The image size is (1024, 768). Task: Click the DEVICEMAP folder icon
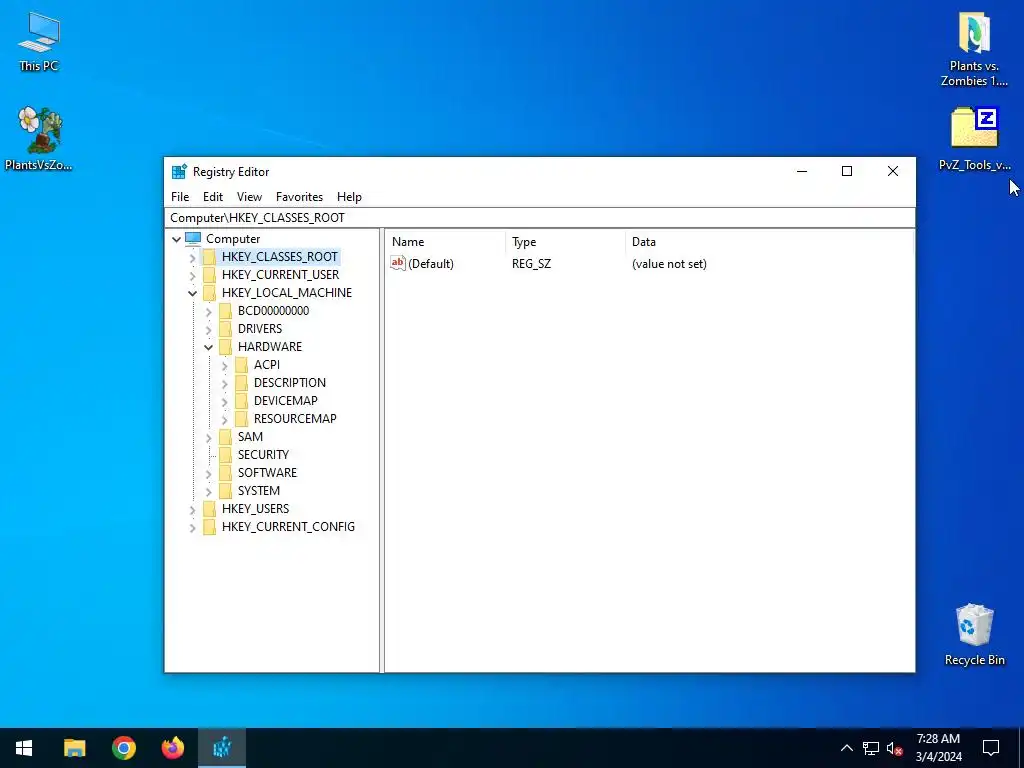(x=242, y=400)
